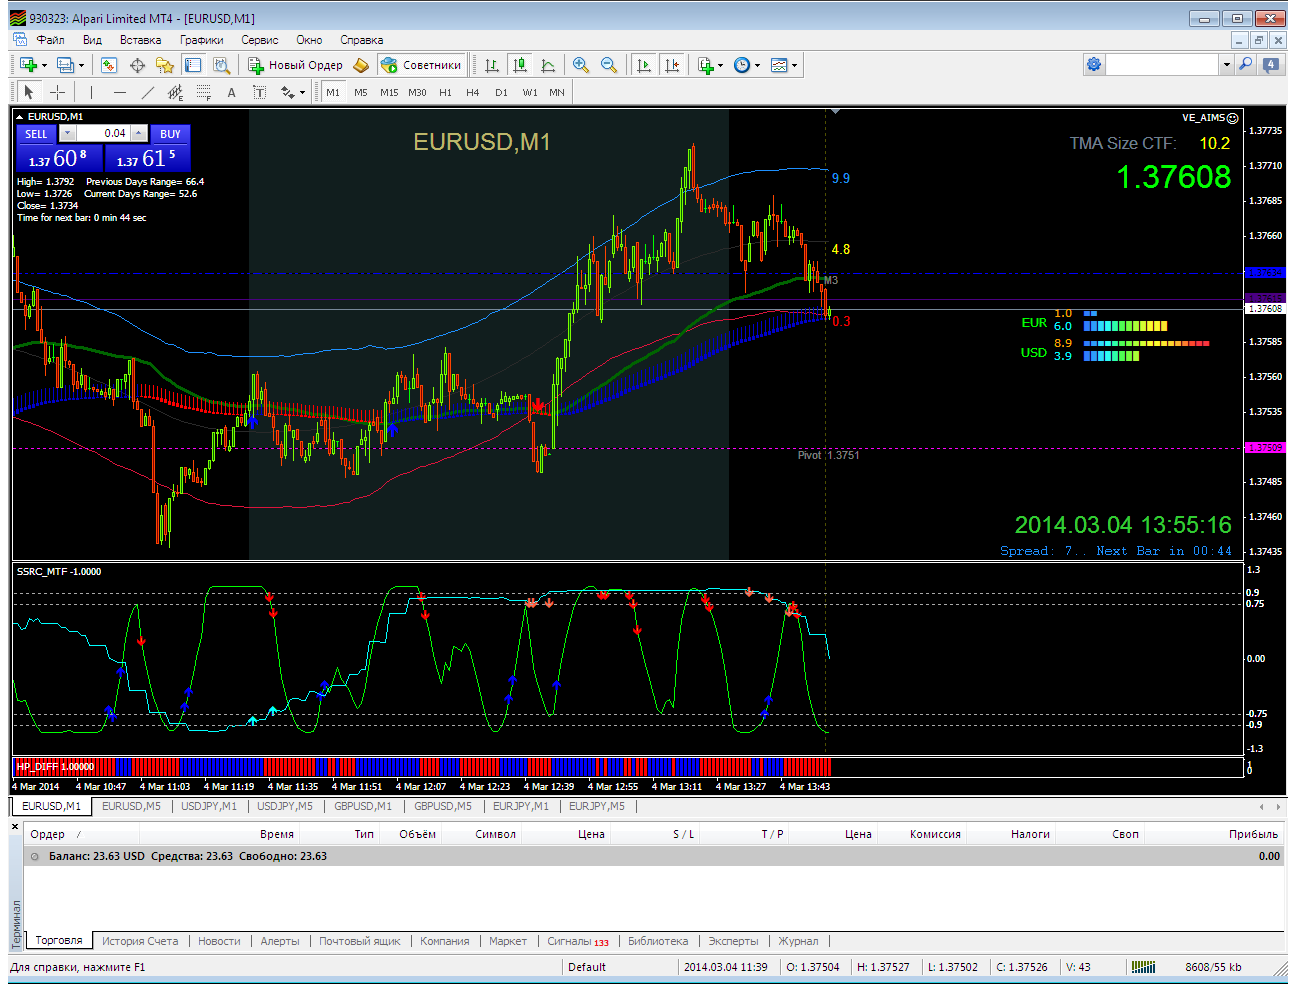Select the M15 timeframe
1296x984 pixels.
coord(389,92)
